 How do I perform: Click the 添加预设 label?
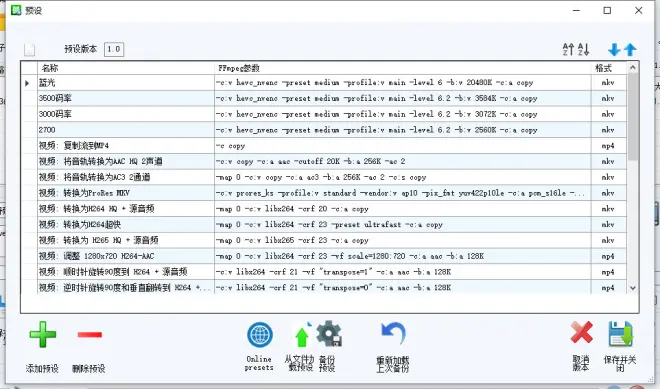[42, 368]
